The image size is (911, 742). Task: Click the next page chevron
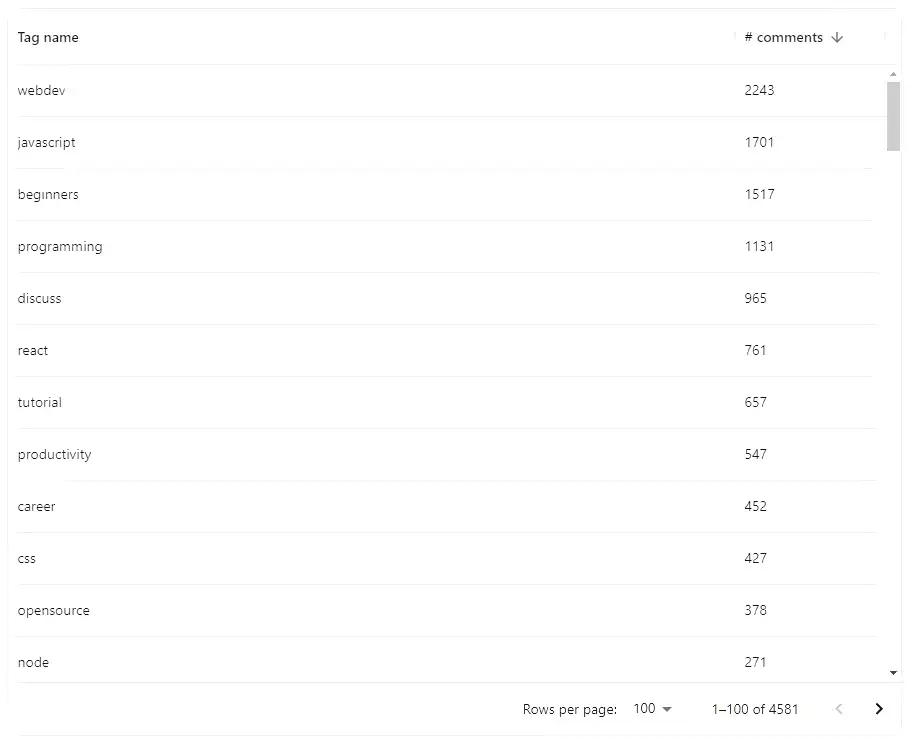click(879, 709)
